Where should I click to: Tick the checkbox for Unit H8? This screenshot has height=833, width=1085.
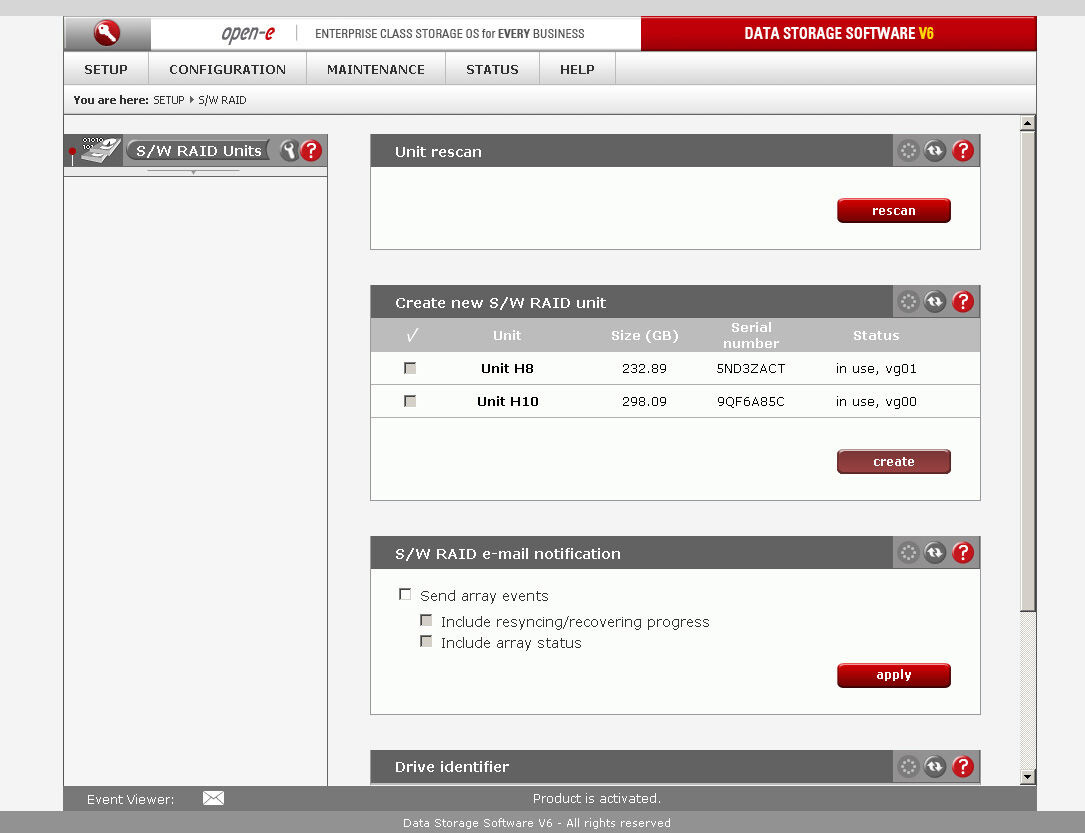(410, 368)
